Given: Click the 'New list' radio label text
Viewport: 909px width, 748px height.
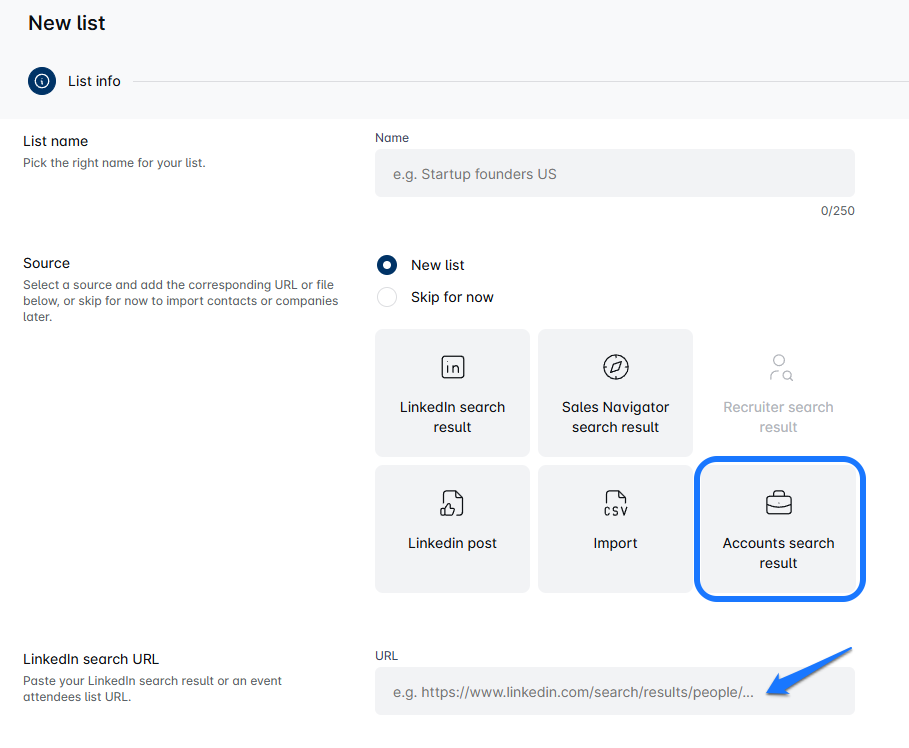Looking at the screenshot, I should (438, 265).
